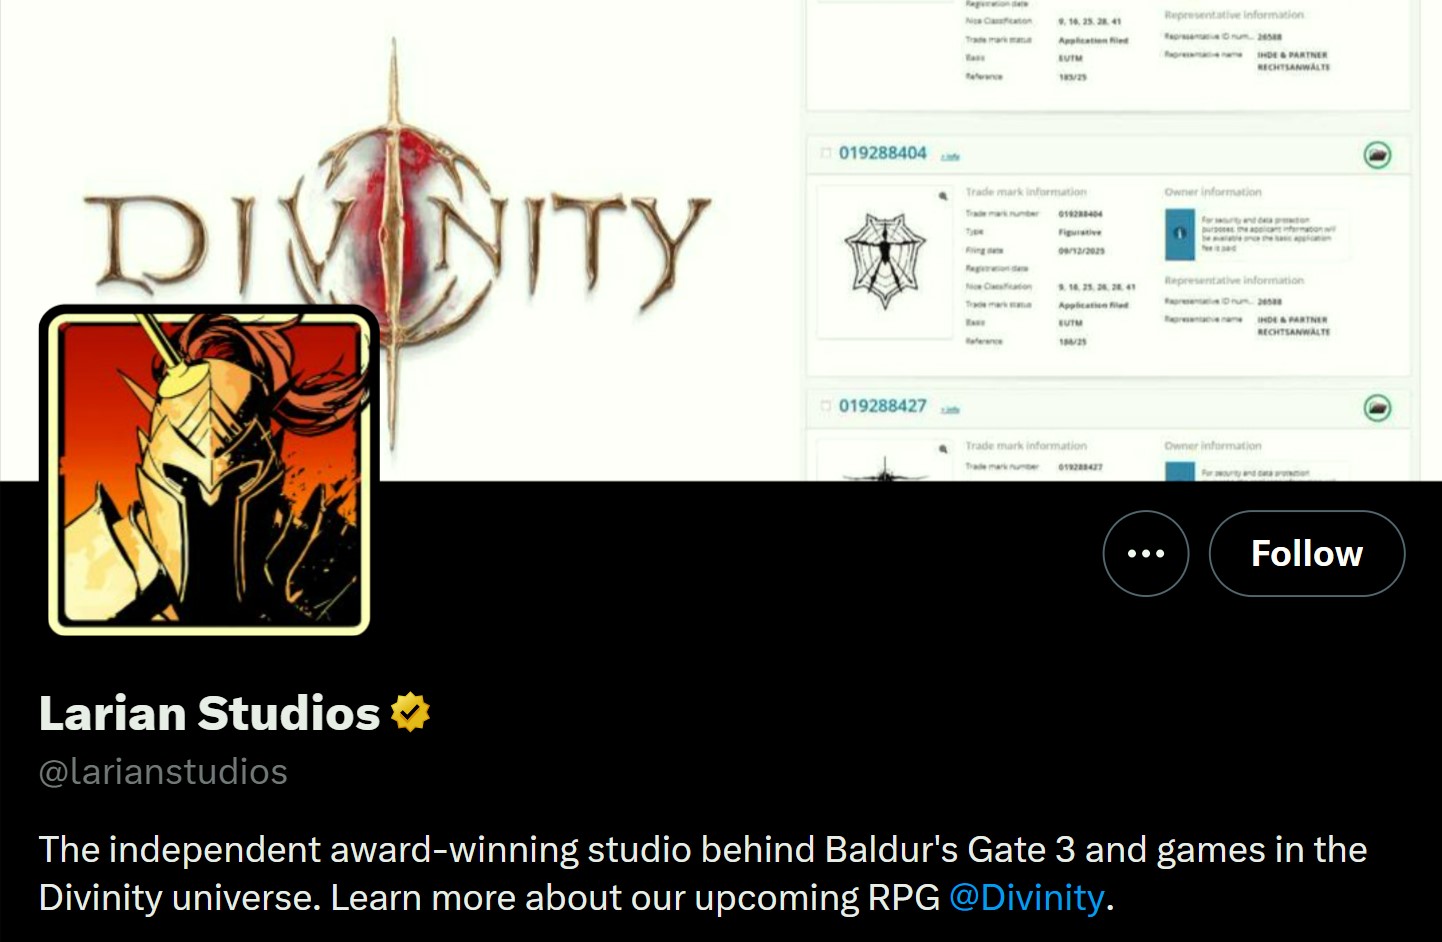1442x942 pixels.
Task: Open trademark number 019288427 heading
Action: [x=882, y=406]
